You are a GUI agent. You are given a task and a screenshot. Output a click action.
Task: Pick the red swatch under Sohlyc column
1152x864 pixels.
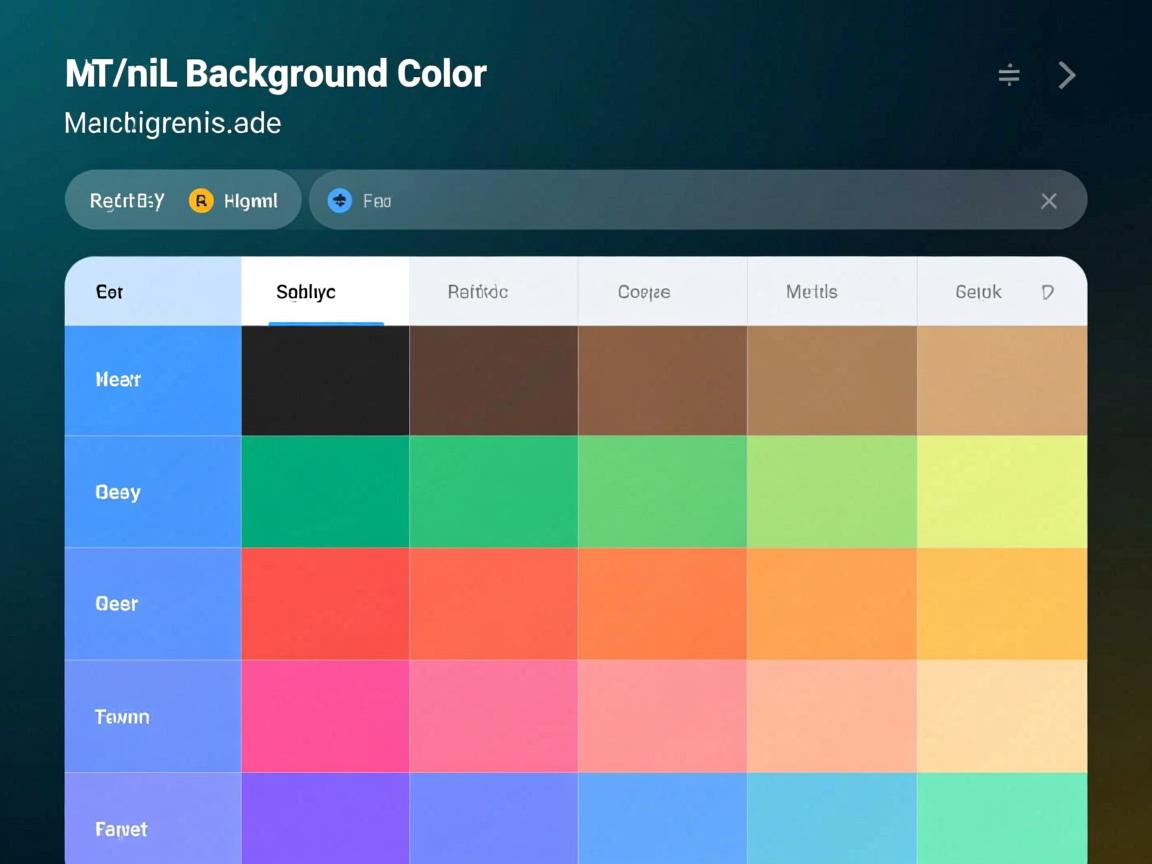tap(325, 604)
